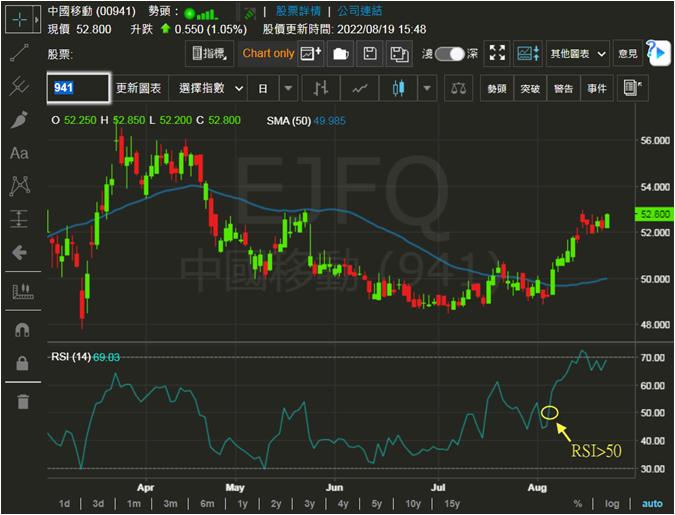Select the 1d time range
Viewport: 675px width, 515px height.
pos(64,503)
